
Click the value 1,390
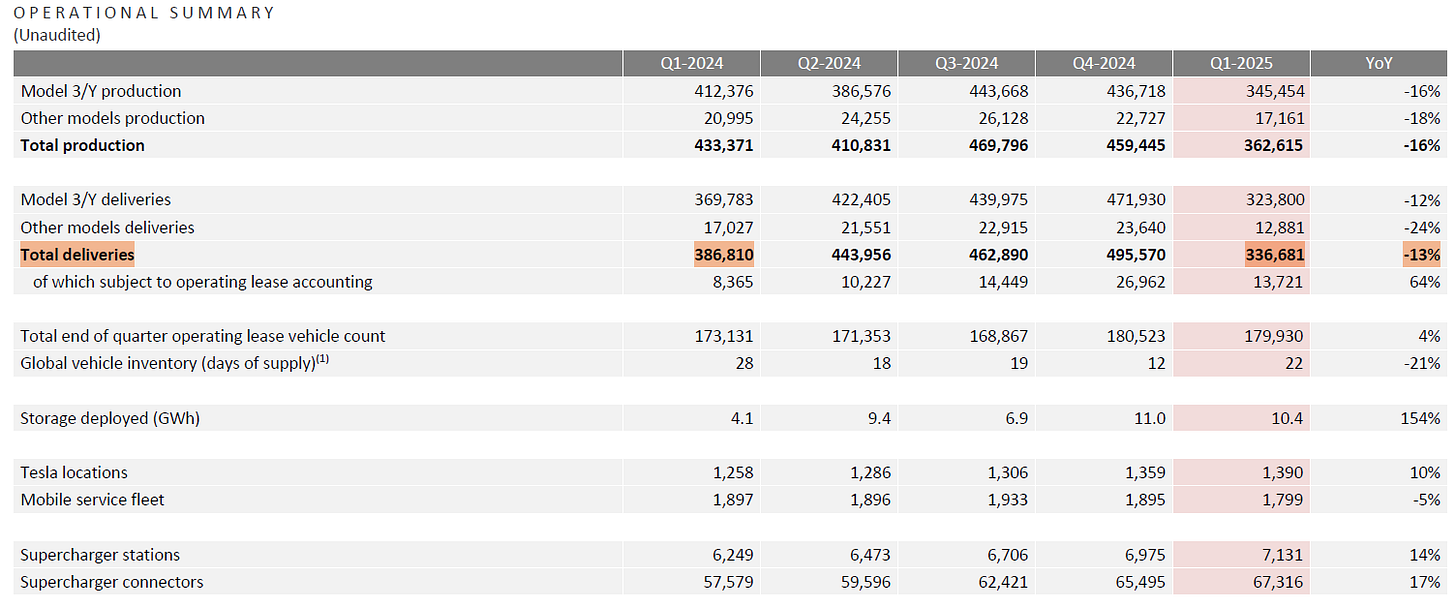1283,472
